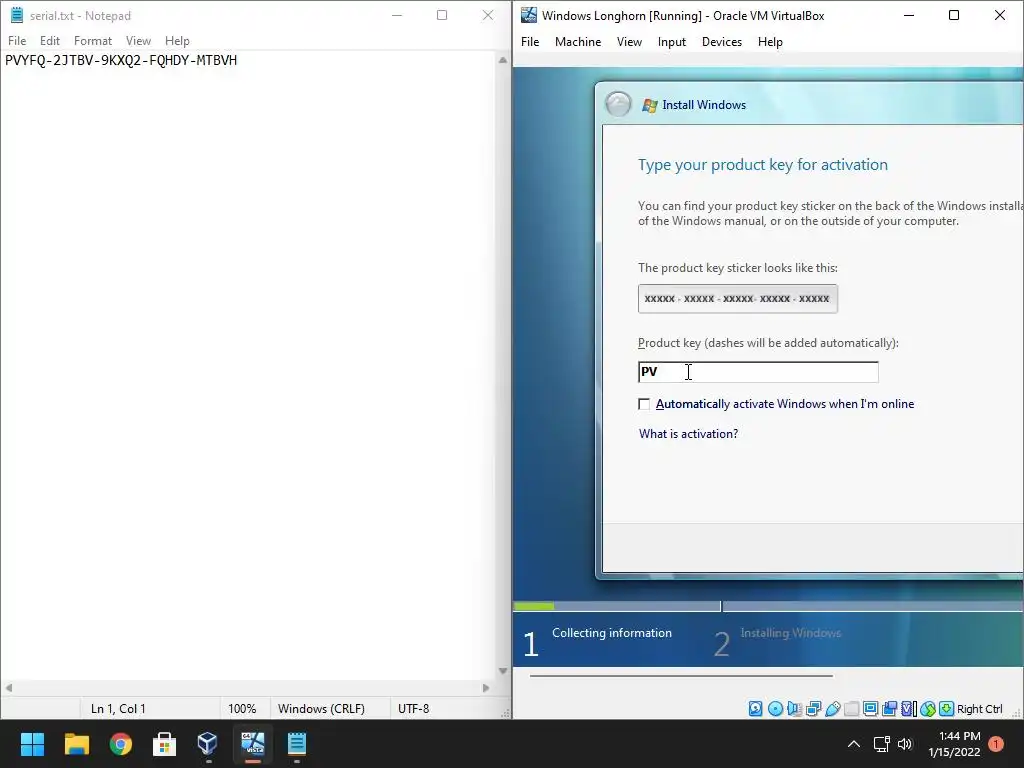Screen dimensions: 1024x768
Task: Open Notepad's Edit menu
Action: [x=50, y=40]
